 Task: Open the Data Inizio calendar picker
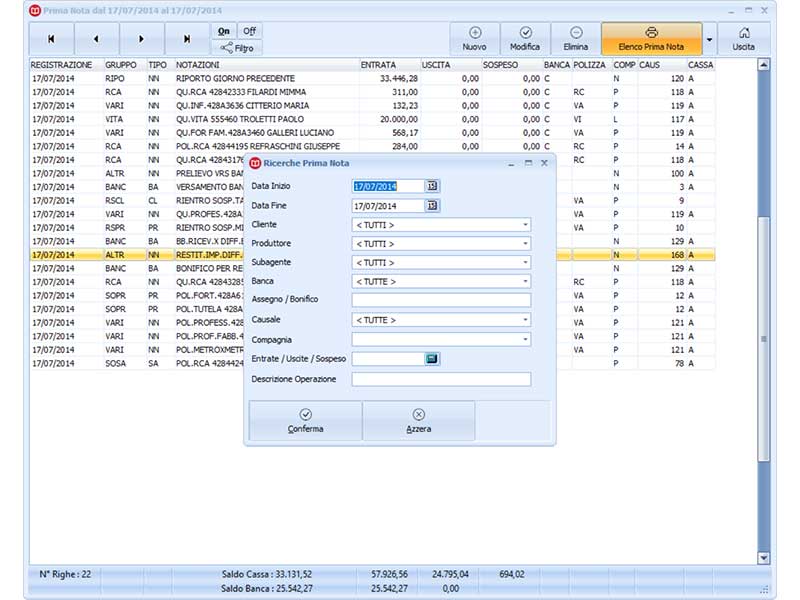[x=432, y=186]
